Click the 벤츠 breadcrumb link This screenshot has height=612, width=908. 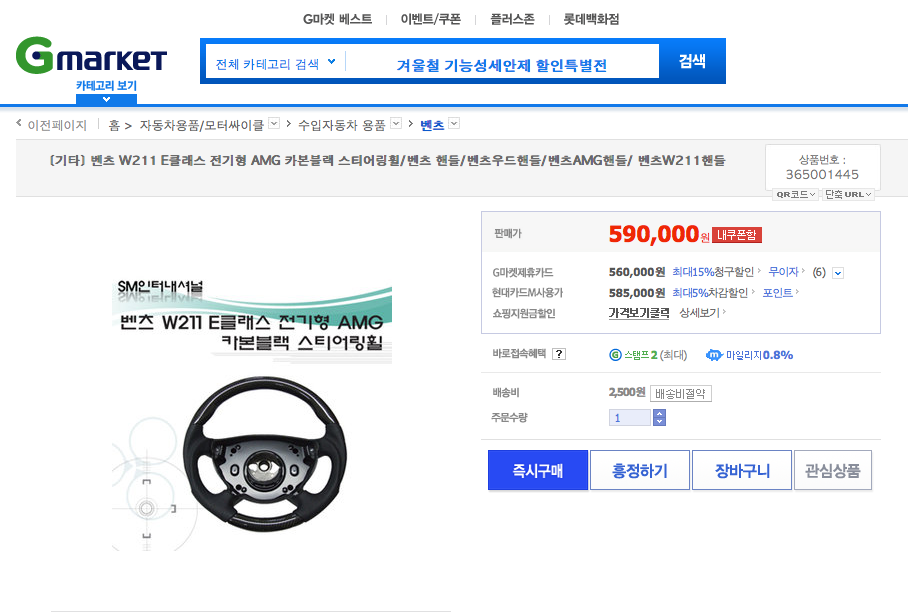(x=432, y=125)
